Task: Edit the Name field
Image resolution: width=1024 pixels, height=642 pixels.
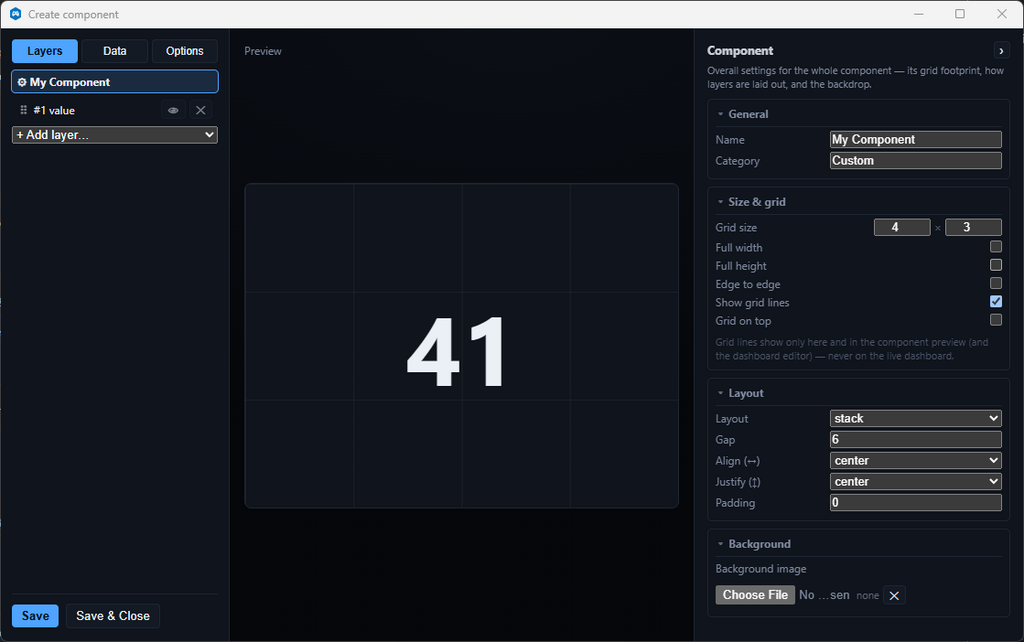Action: pos(916,139)
